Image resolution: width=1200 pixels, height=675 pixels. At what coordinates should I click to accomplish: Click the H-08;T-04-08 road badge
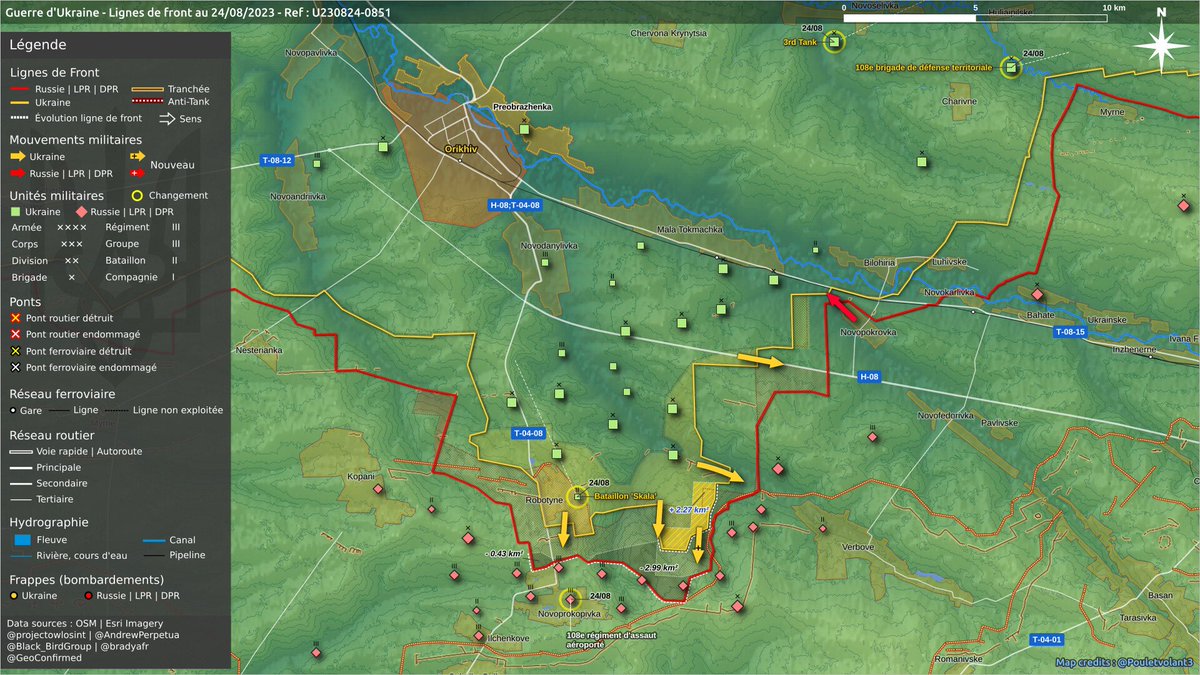pos(515,205)
